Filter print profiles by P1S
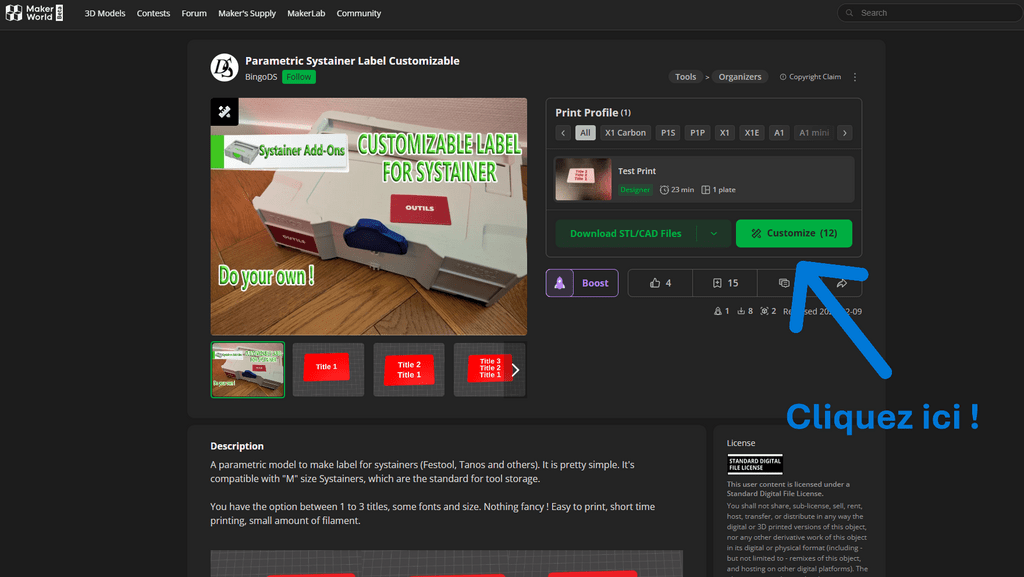 point(668,133)
